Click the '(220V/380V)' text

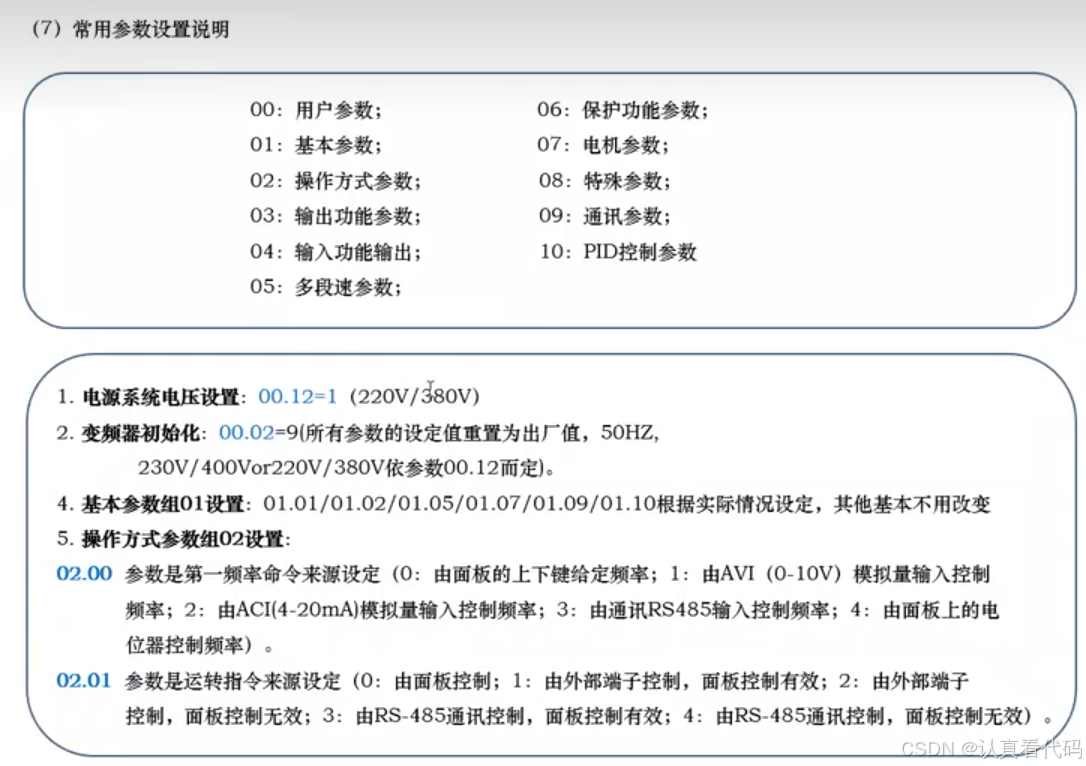tap(414, 397)
